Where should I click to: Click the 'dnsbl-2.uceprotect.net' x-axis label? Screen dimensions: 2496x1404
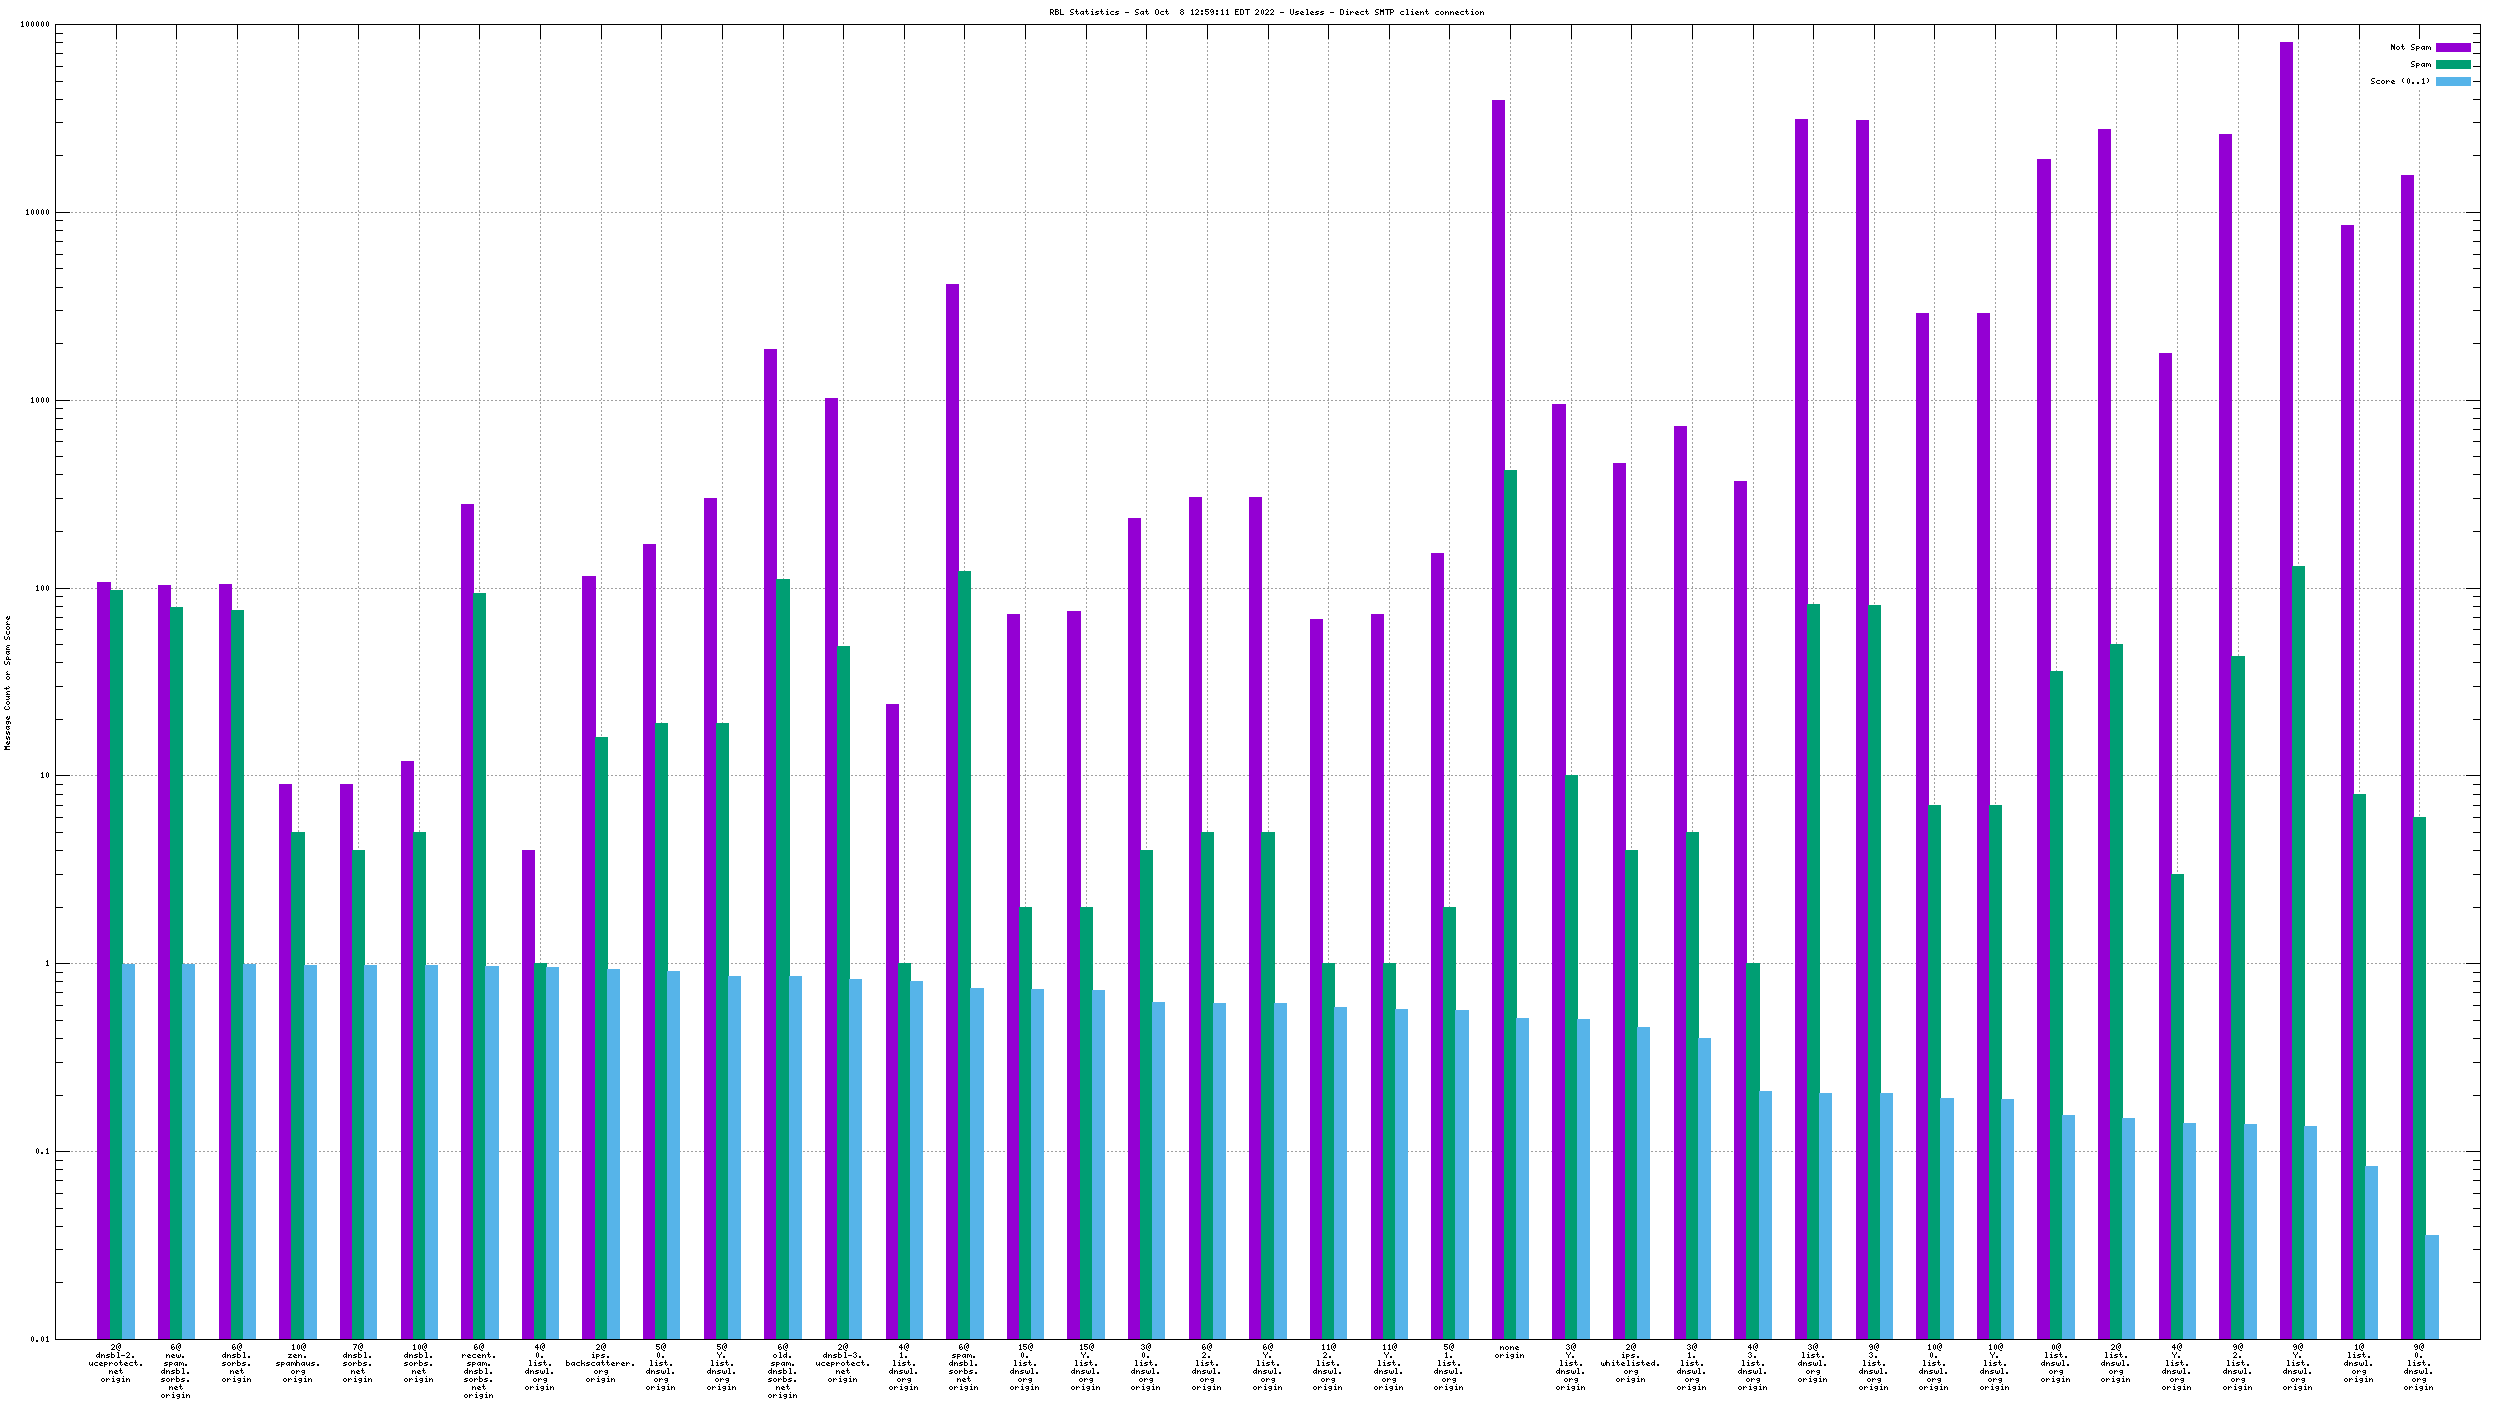(x=116, y=1363)
